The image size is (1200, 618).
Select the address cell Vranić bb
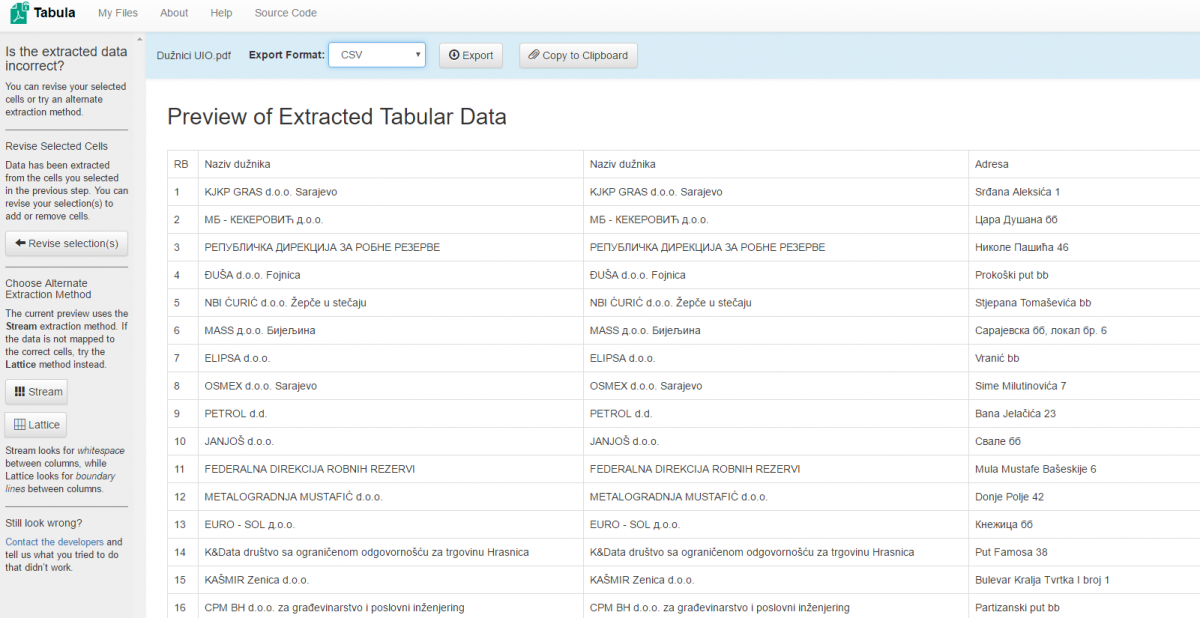(x=1084, y=358)
